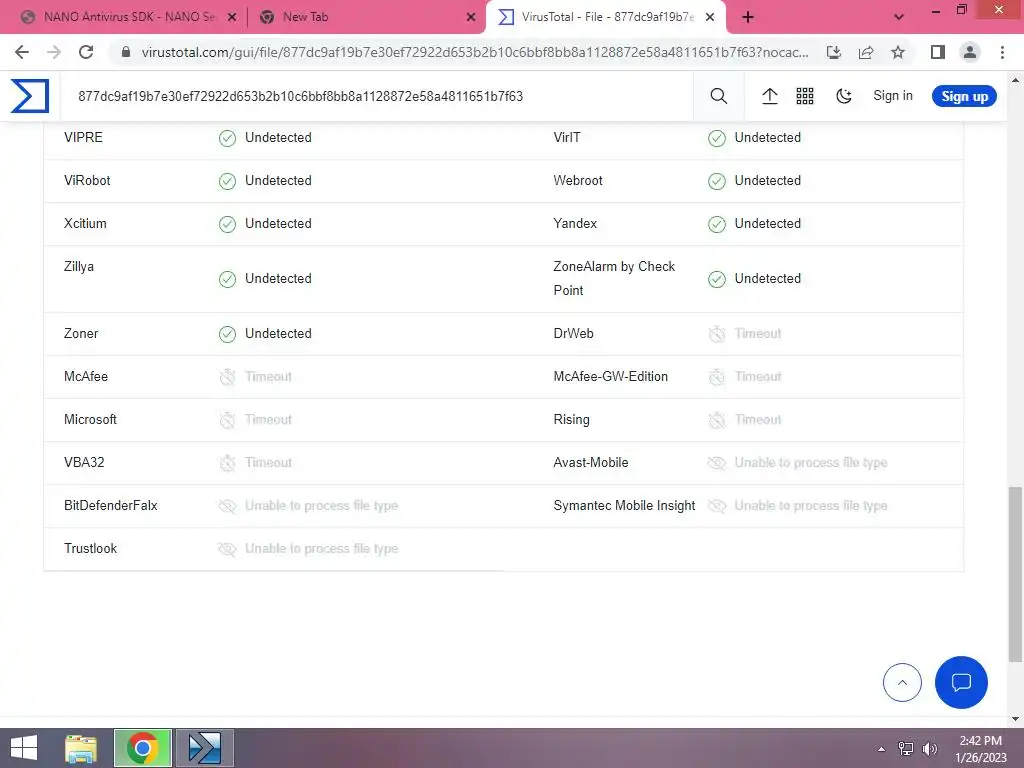Viewport: 1024px width, 768px height.
Task: Click the McAfee timeout icon
Action: [x=227, y=377]
